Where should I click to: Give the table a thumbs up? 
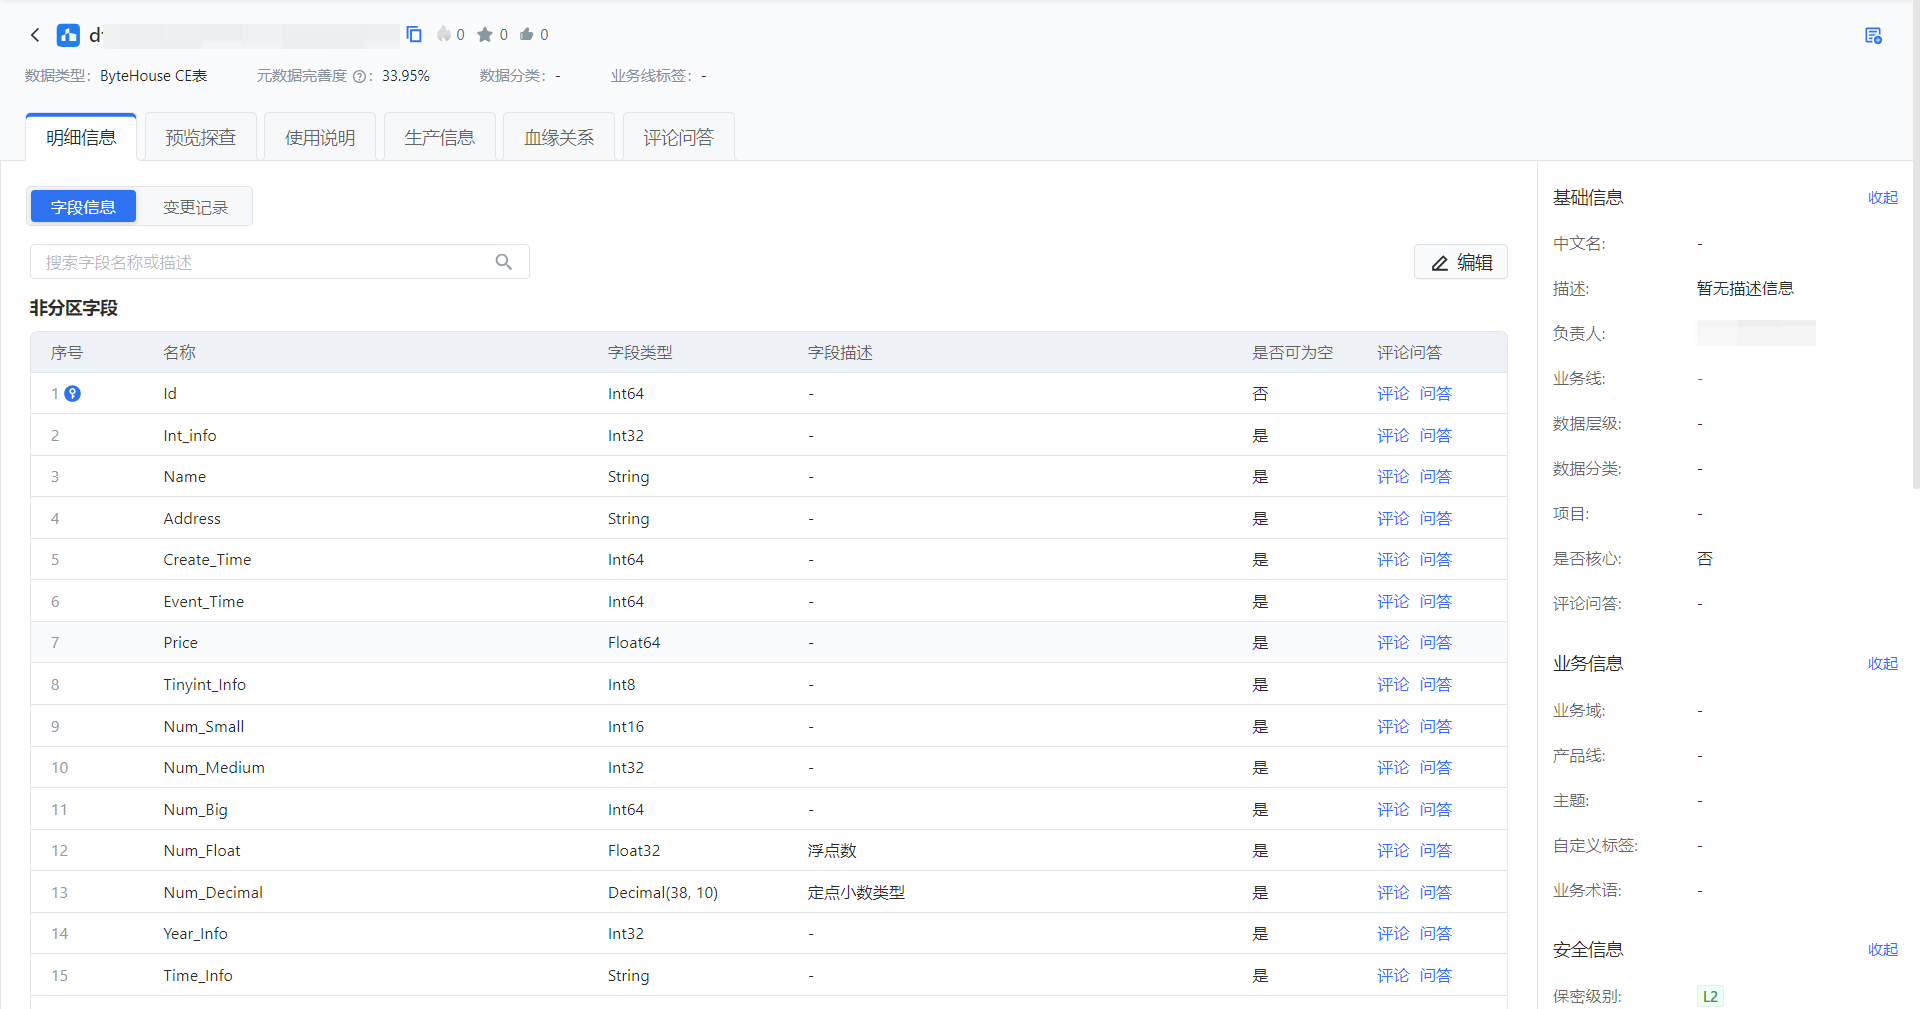[x=527, y=35]
